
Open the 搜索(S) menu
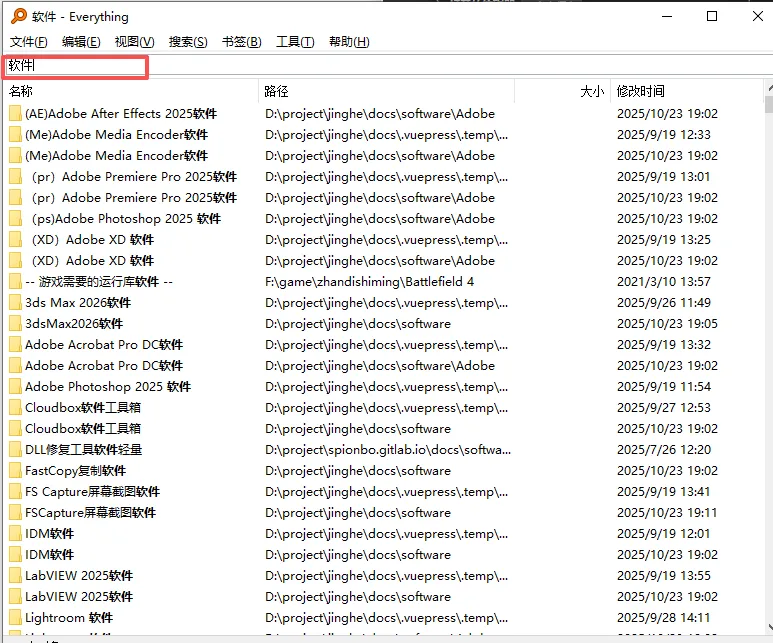point(188,42)
